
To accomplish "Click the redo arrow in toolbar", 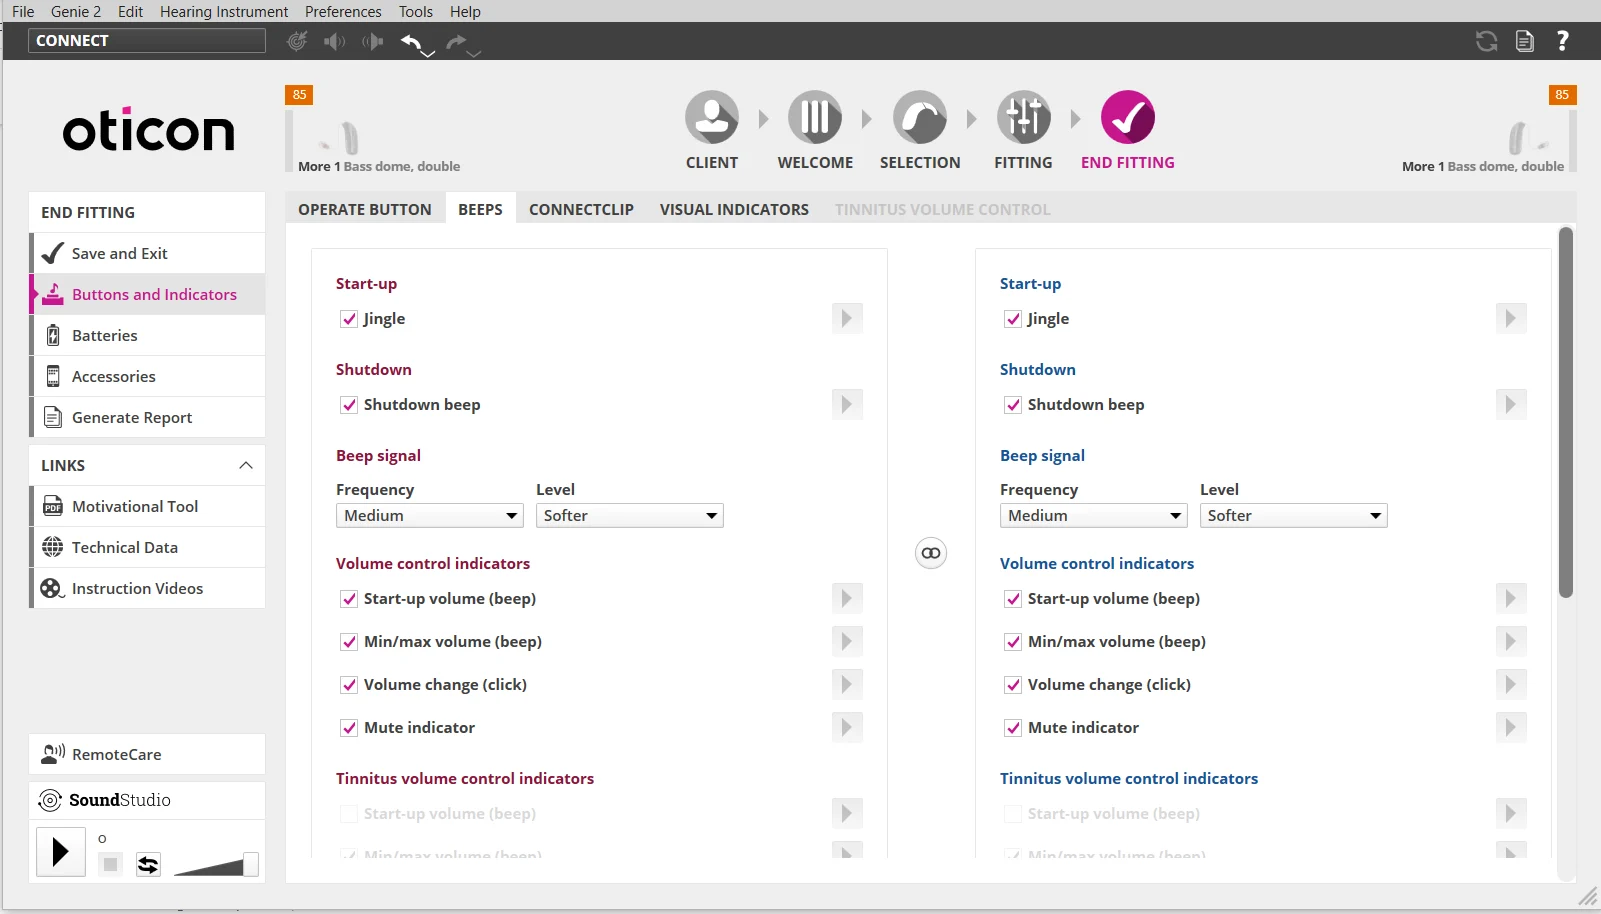I will click(x=456, y=41).
